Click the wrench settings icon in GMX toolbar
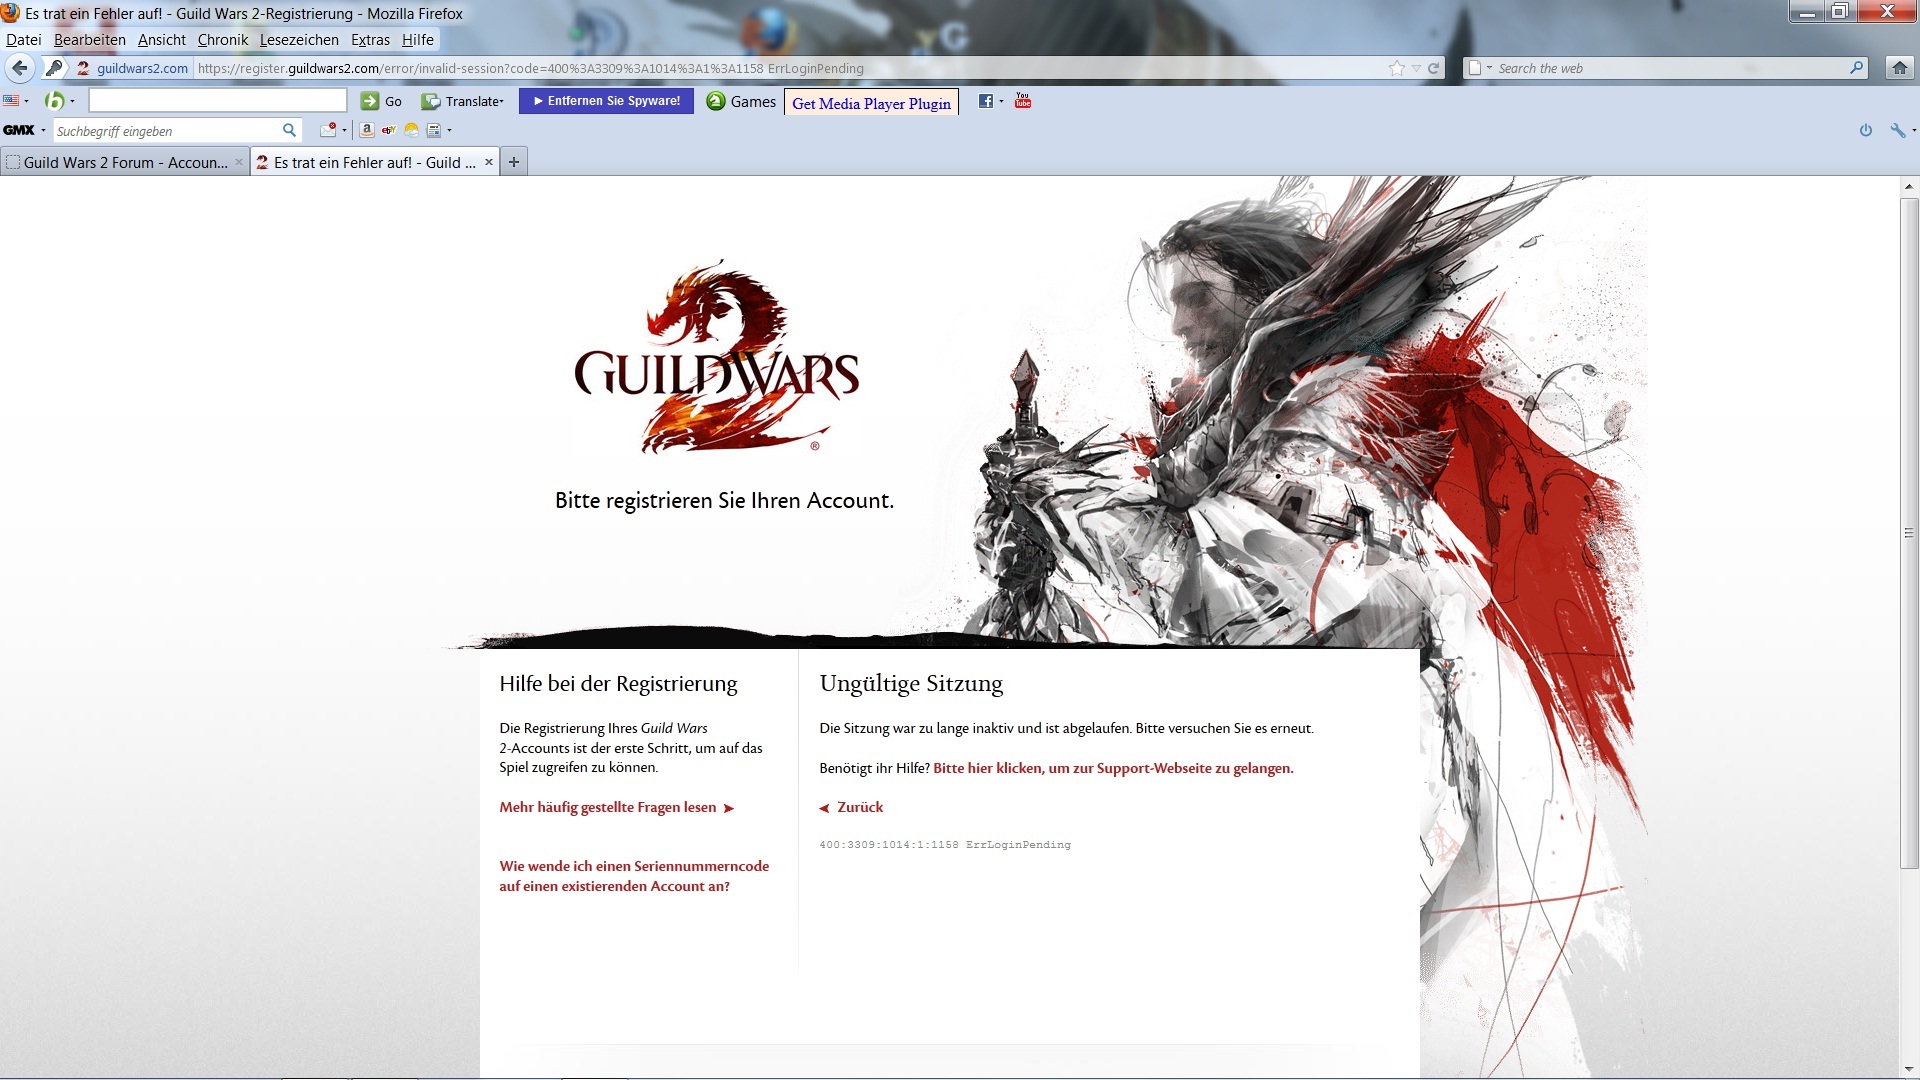 1897,130
